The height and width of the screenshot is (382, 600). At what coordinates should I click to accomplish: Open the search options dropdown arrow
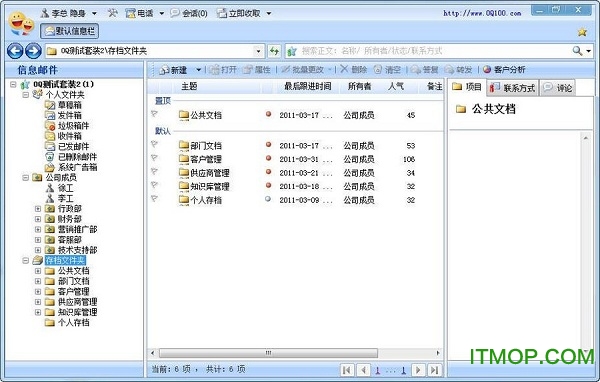coord(589,51)
